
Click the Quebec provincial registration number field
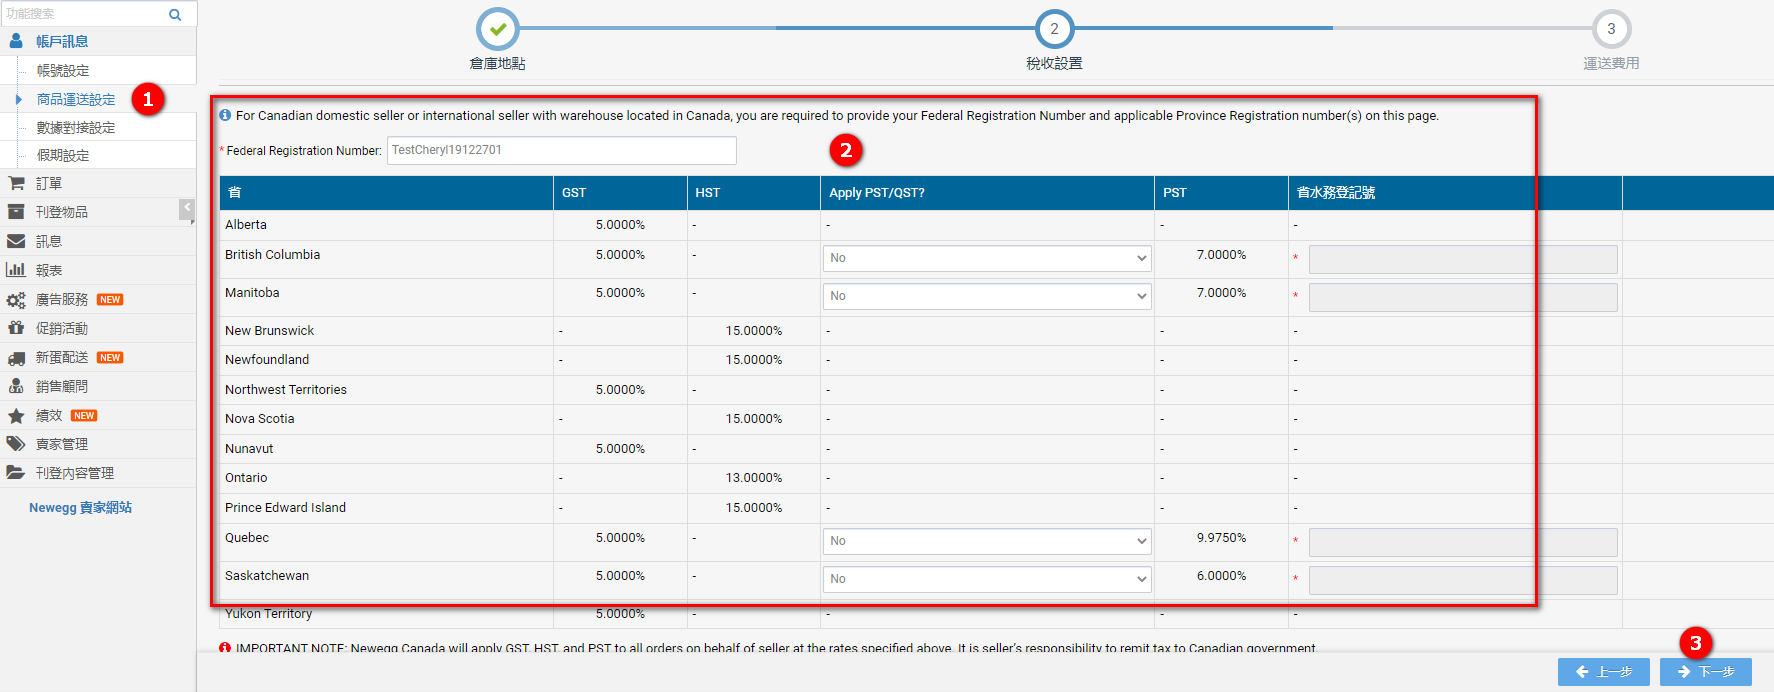(x=1463, y=542)
